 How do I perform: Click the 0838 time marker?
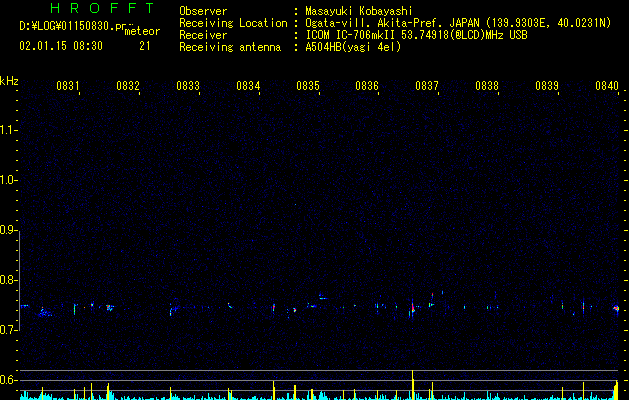(487, 86)
